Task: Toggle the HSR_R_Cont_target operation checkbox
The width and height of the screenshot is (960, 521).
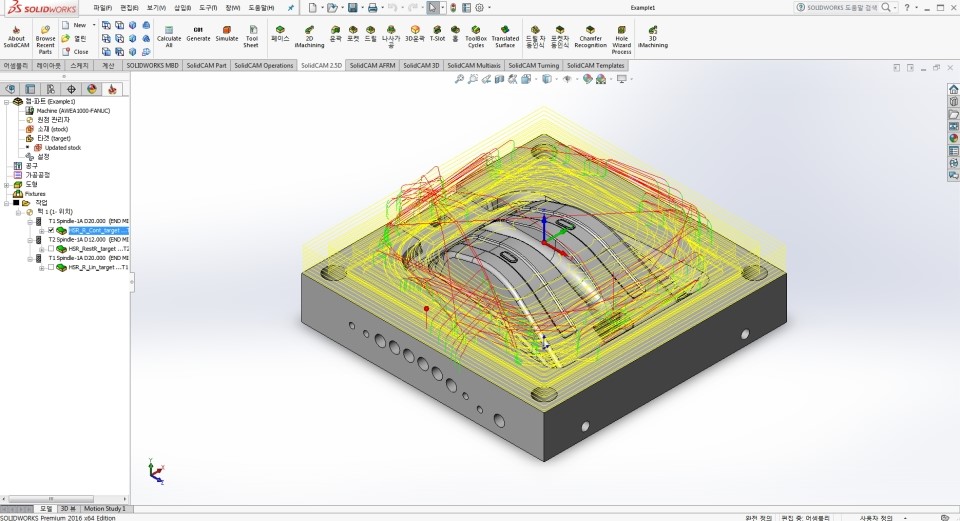Action: (x=51, y=231)
